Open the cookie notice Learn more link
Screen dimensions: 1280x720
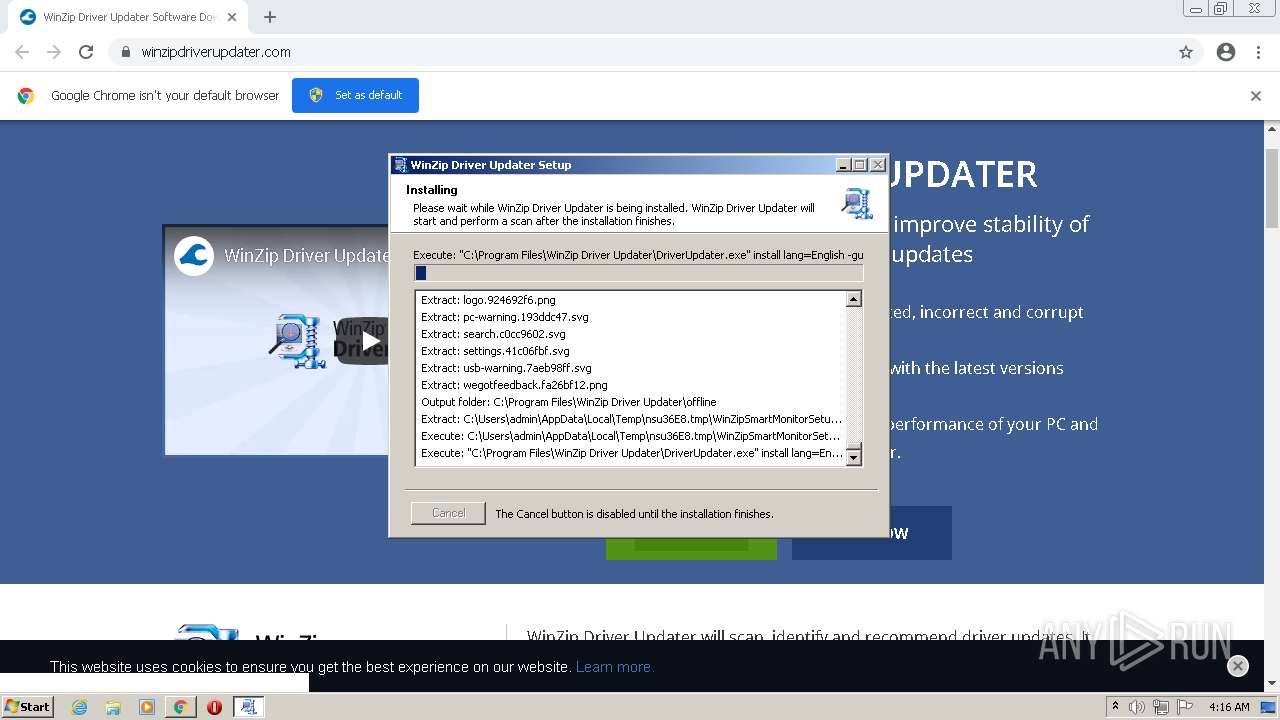614,667
